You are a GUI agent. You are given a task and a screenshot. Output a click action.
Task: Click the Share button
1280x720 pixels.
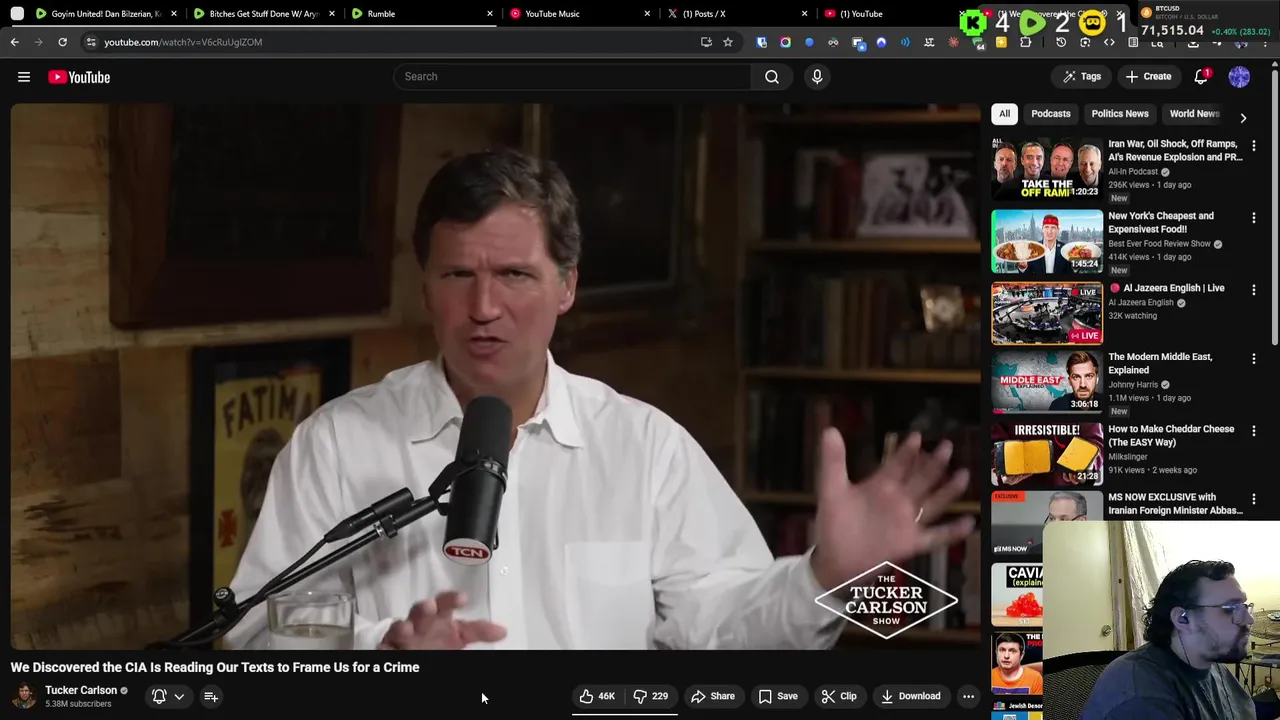pos(713,696)
